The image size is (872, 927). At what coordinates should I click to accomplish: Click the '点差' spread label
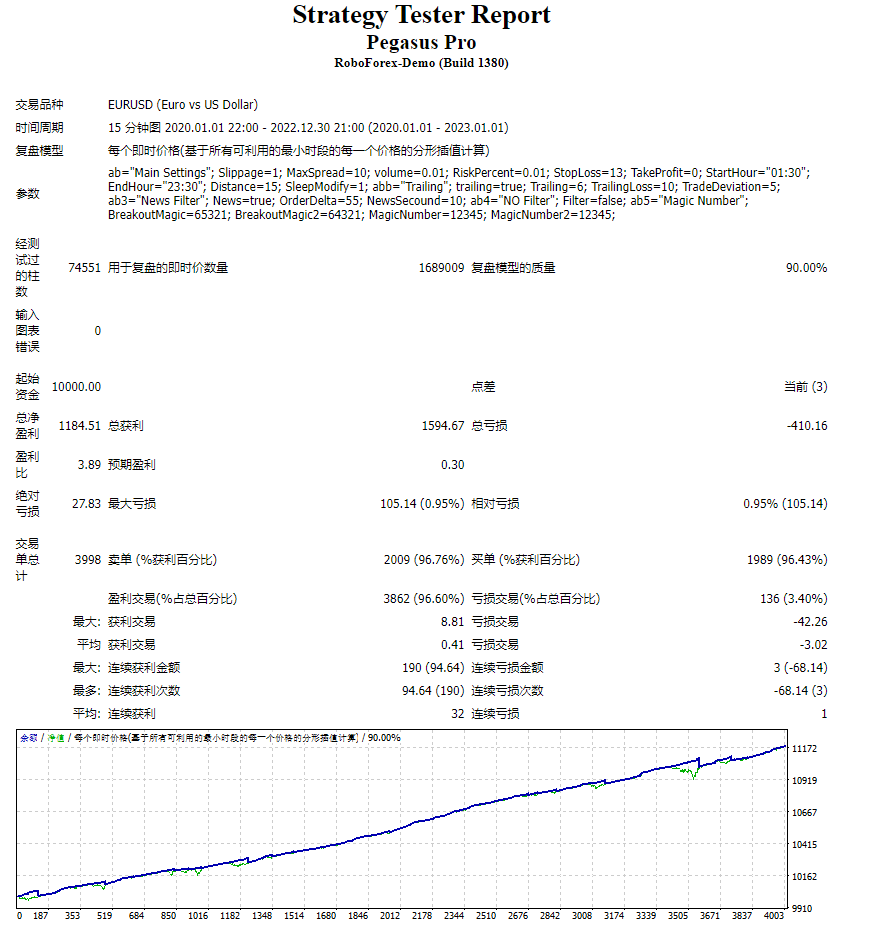(x=483, y=387)
